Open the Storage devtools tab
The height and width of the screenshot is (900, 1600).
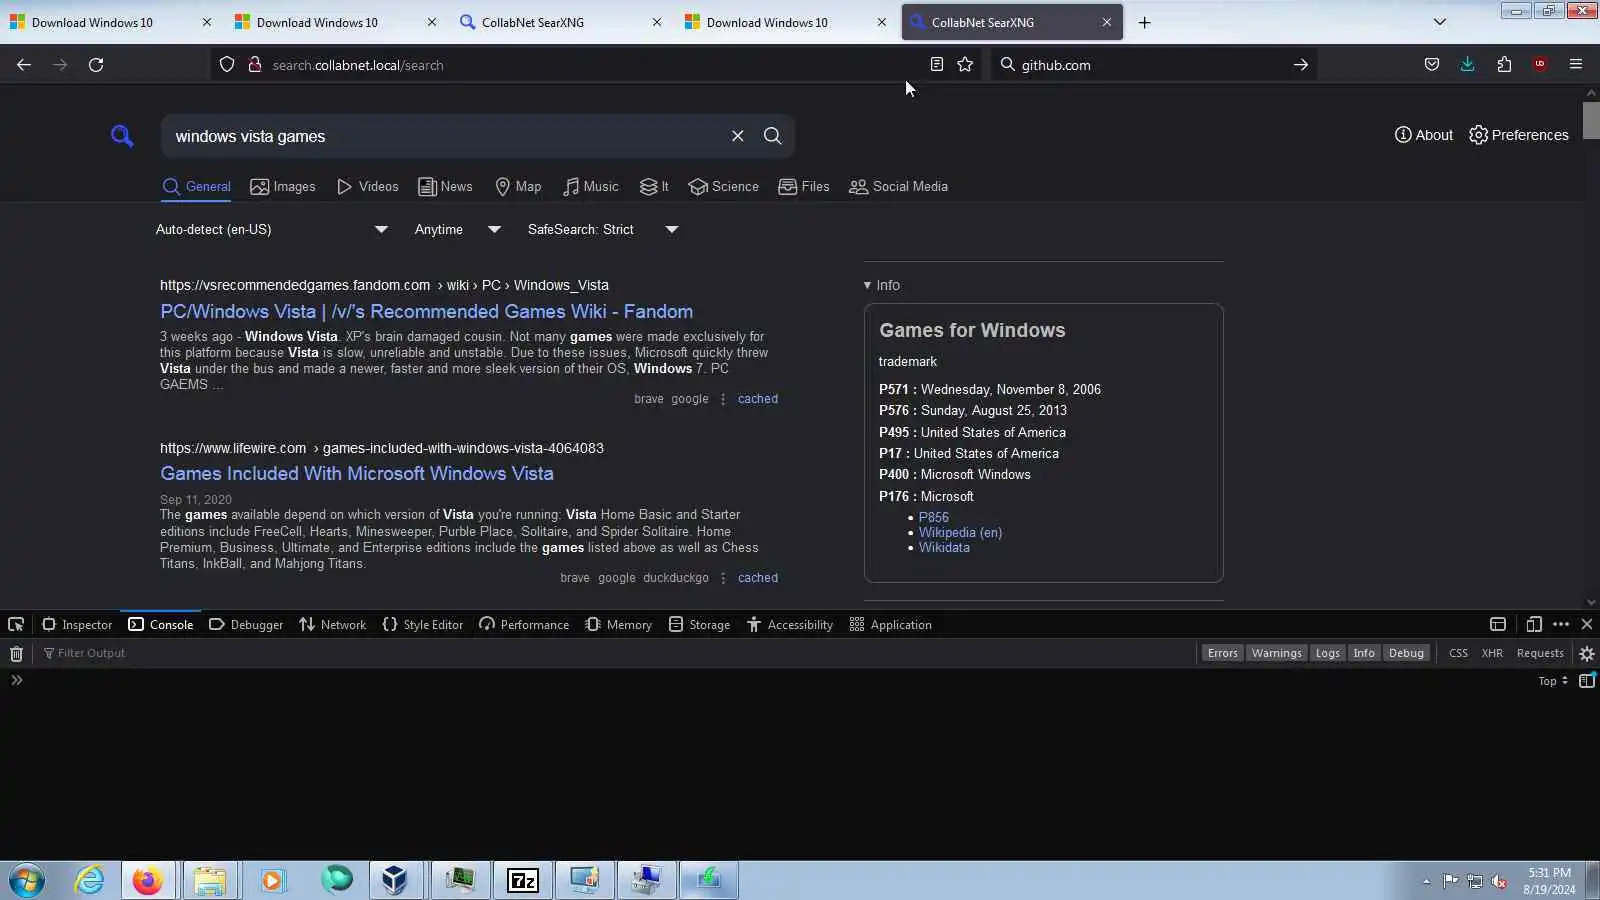coord(700,625)
